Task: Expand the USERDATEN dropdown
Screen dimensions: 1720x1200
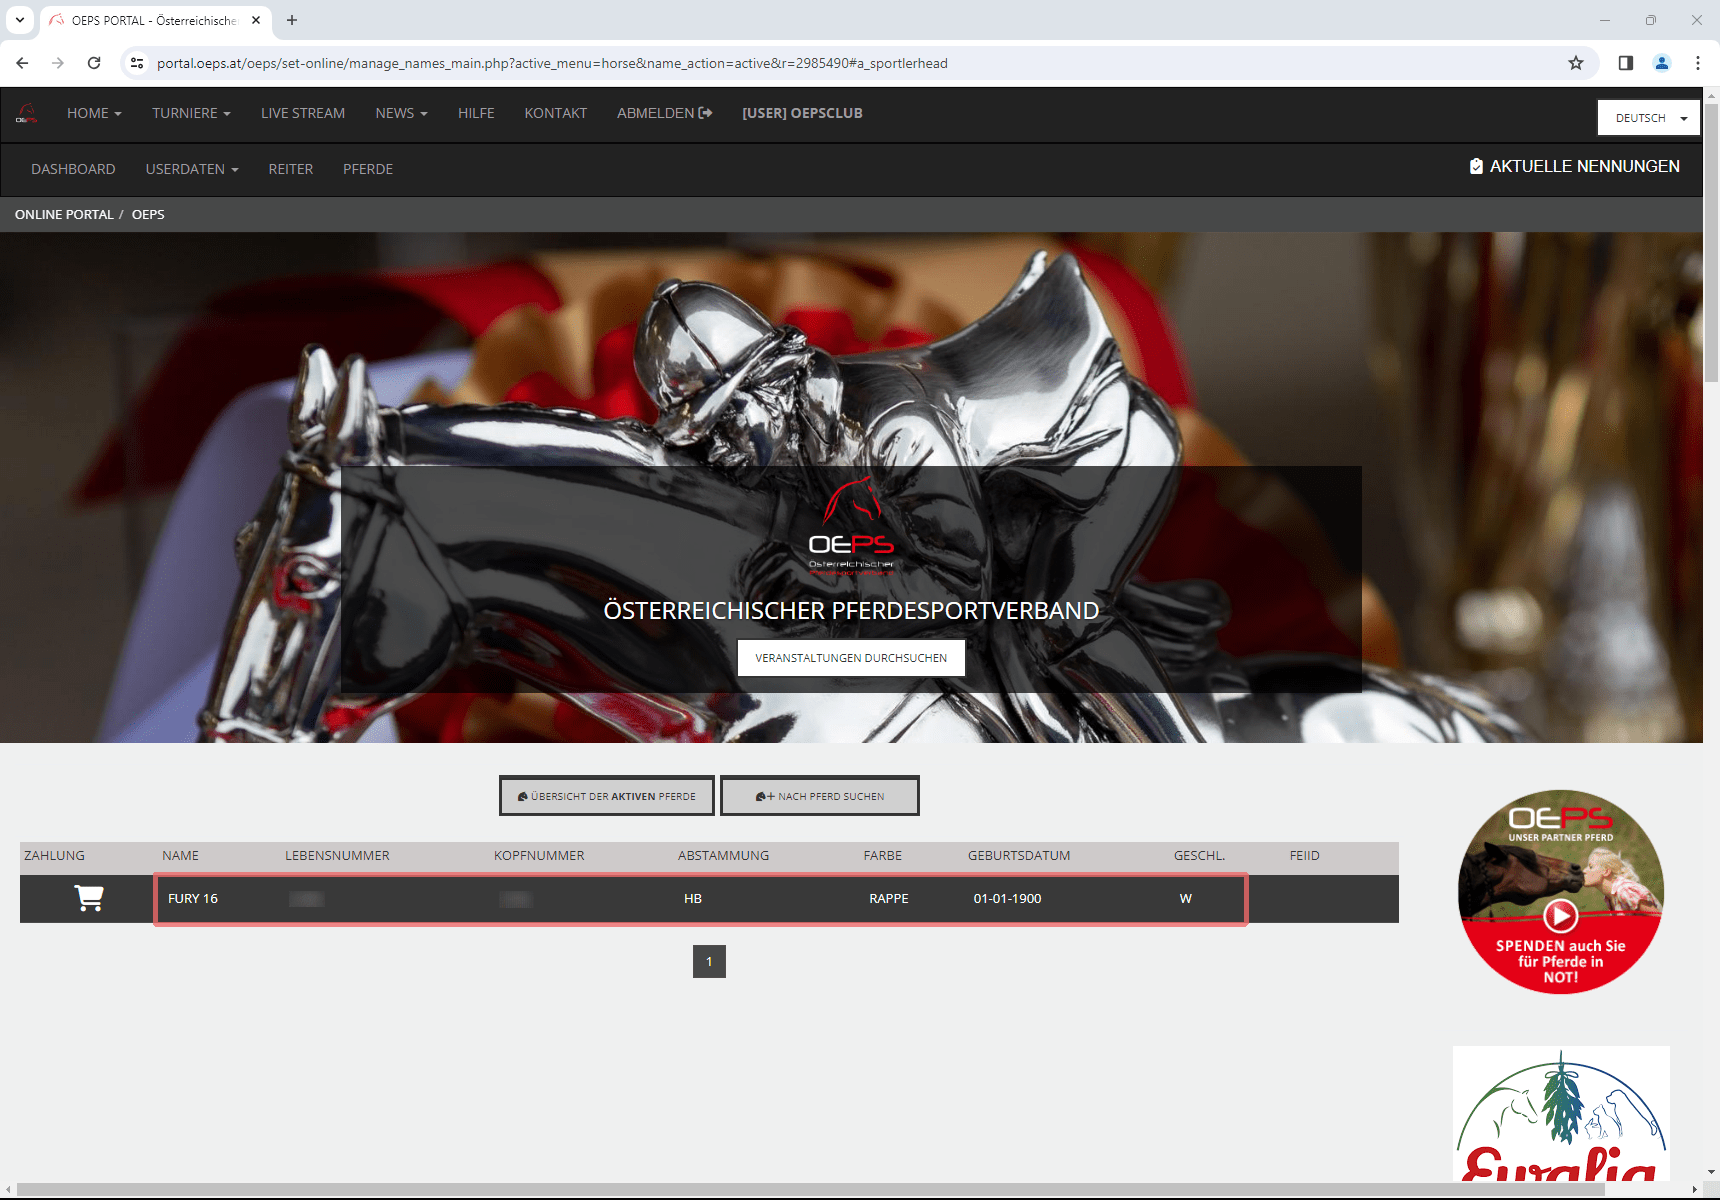Action: 192,170
